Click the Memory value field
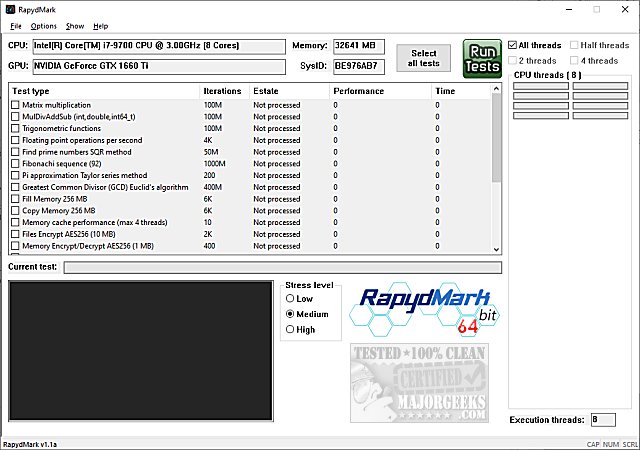 tap(359, 46)
